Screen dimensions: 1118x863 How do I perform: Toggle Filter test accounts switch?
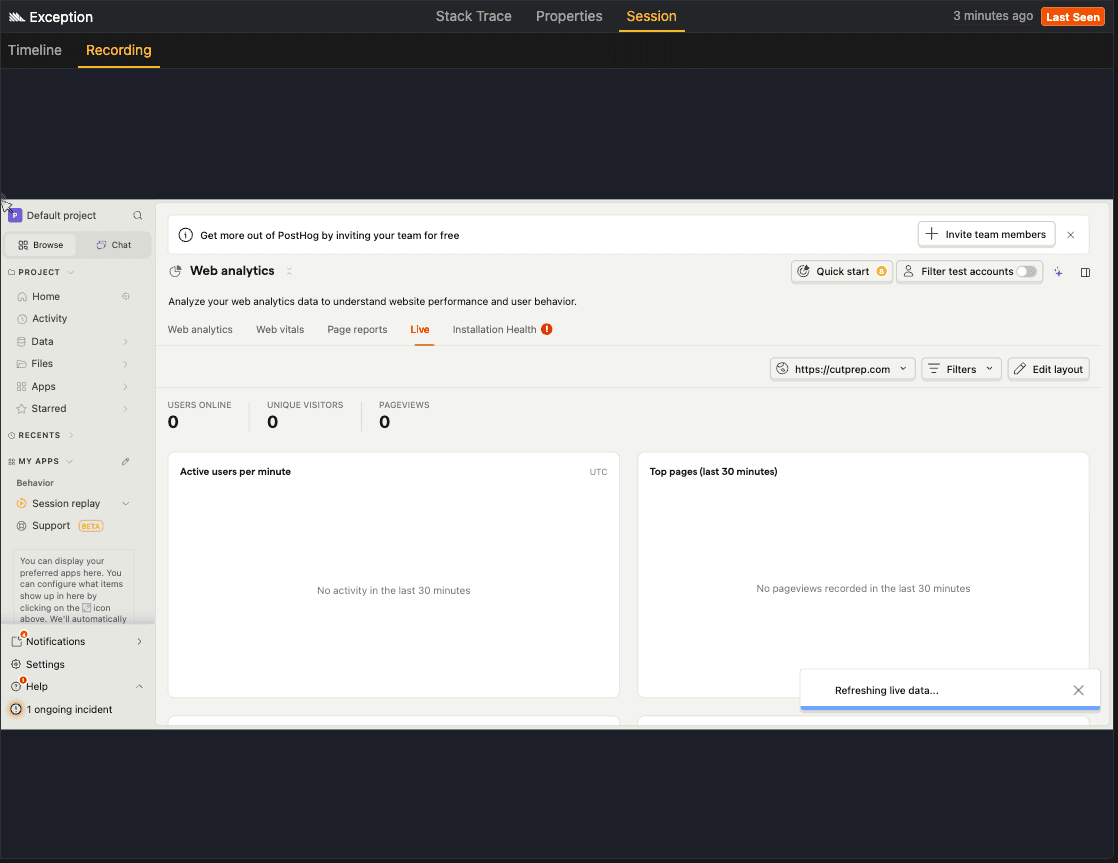pyautogui.click(x=1026, y=271)
